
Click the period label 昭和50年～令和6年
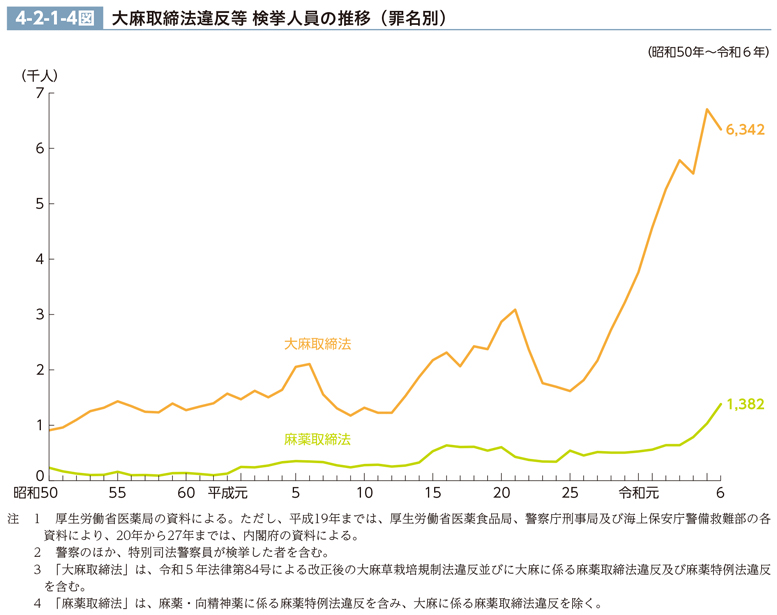708,51
